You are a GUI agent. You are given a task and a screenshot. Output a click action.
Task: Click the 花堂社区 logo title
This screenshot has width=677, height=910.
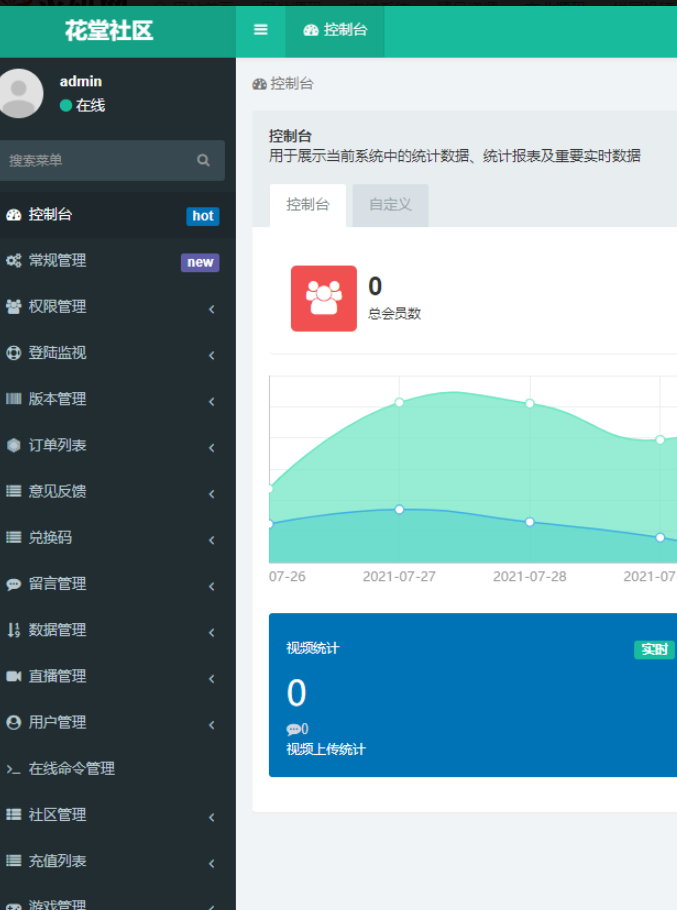click(x=109, y=30)
